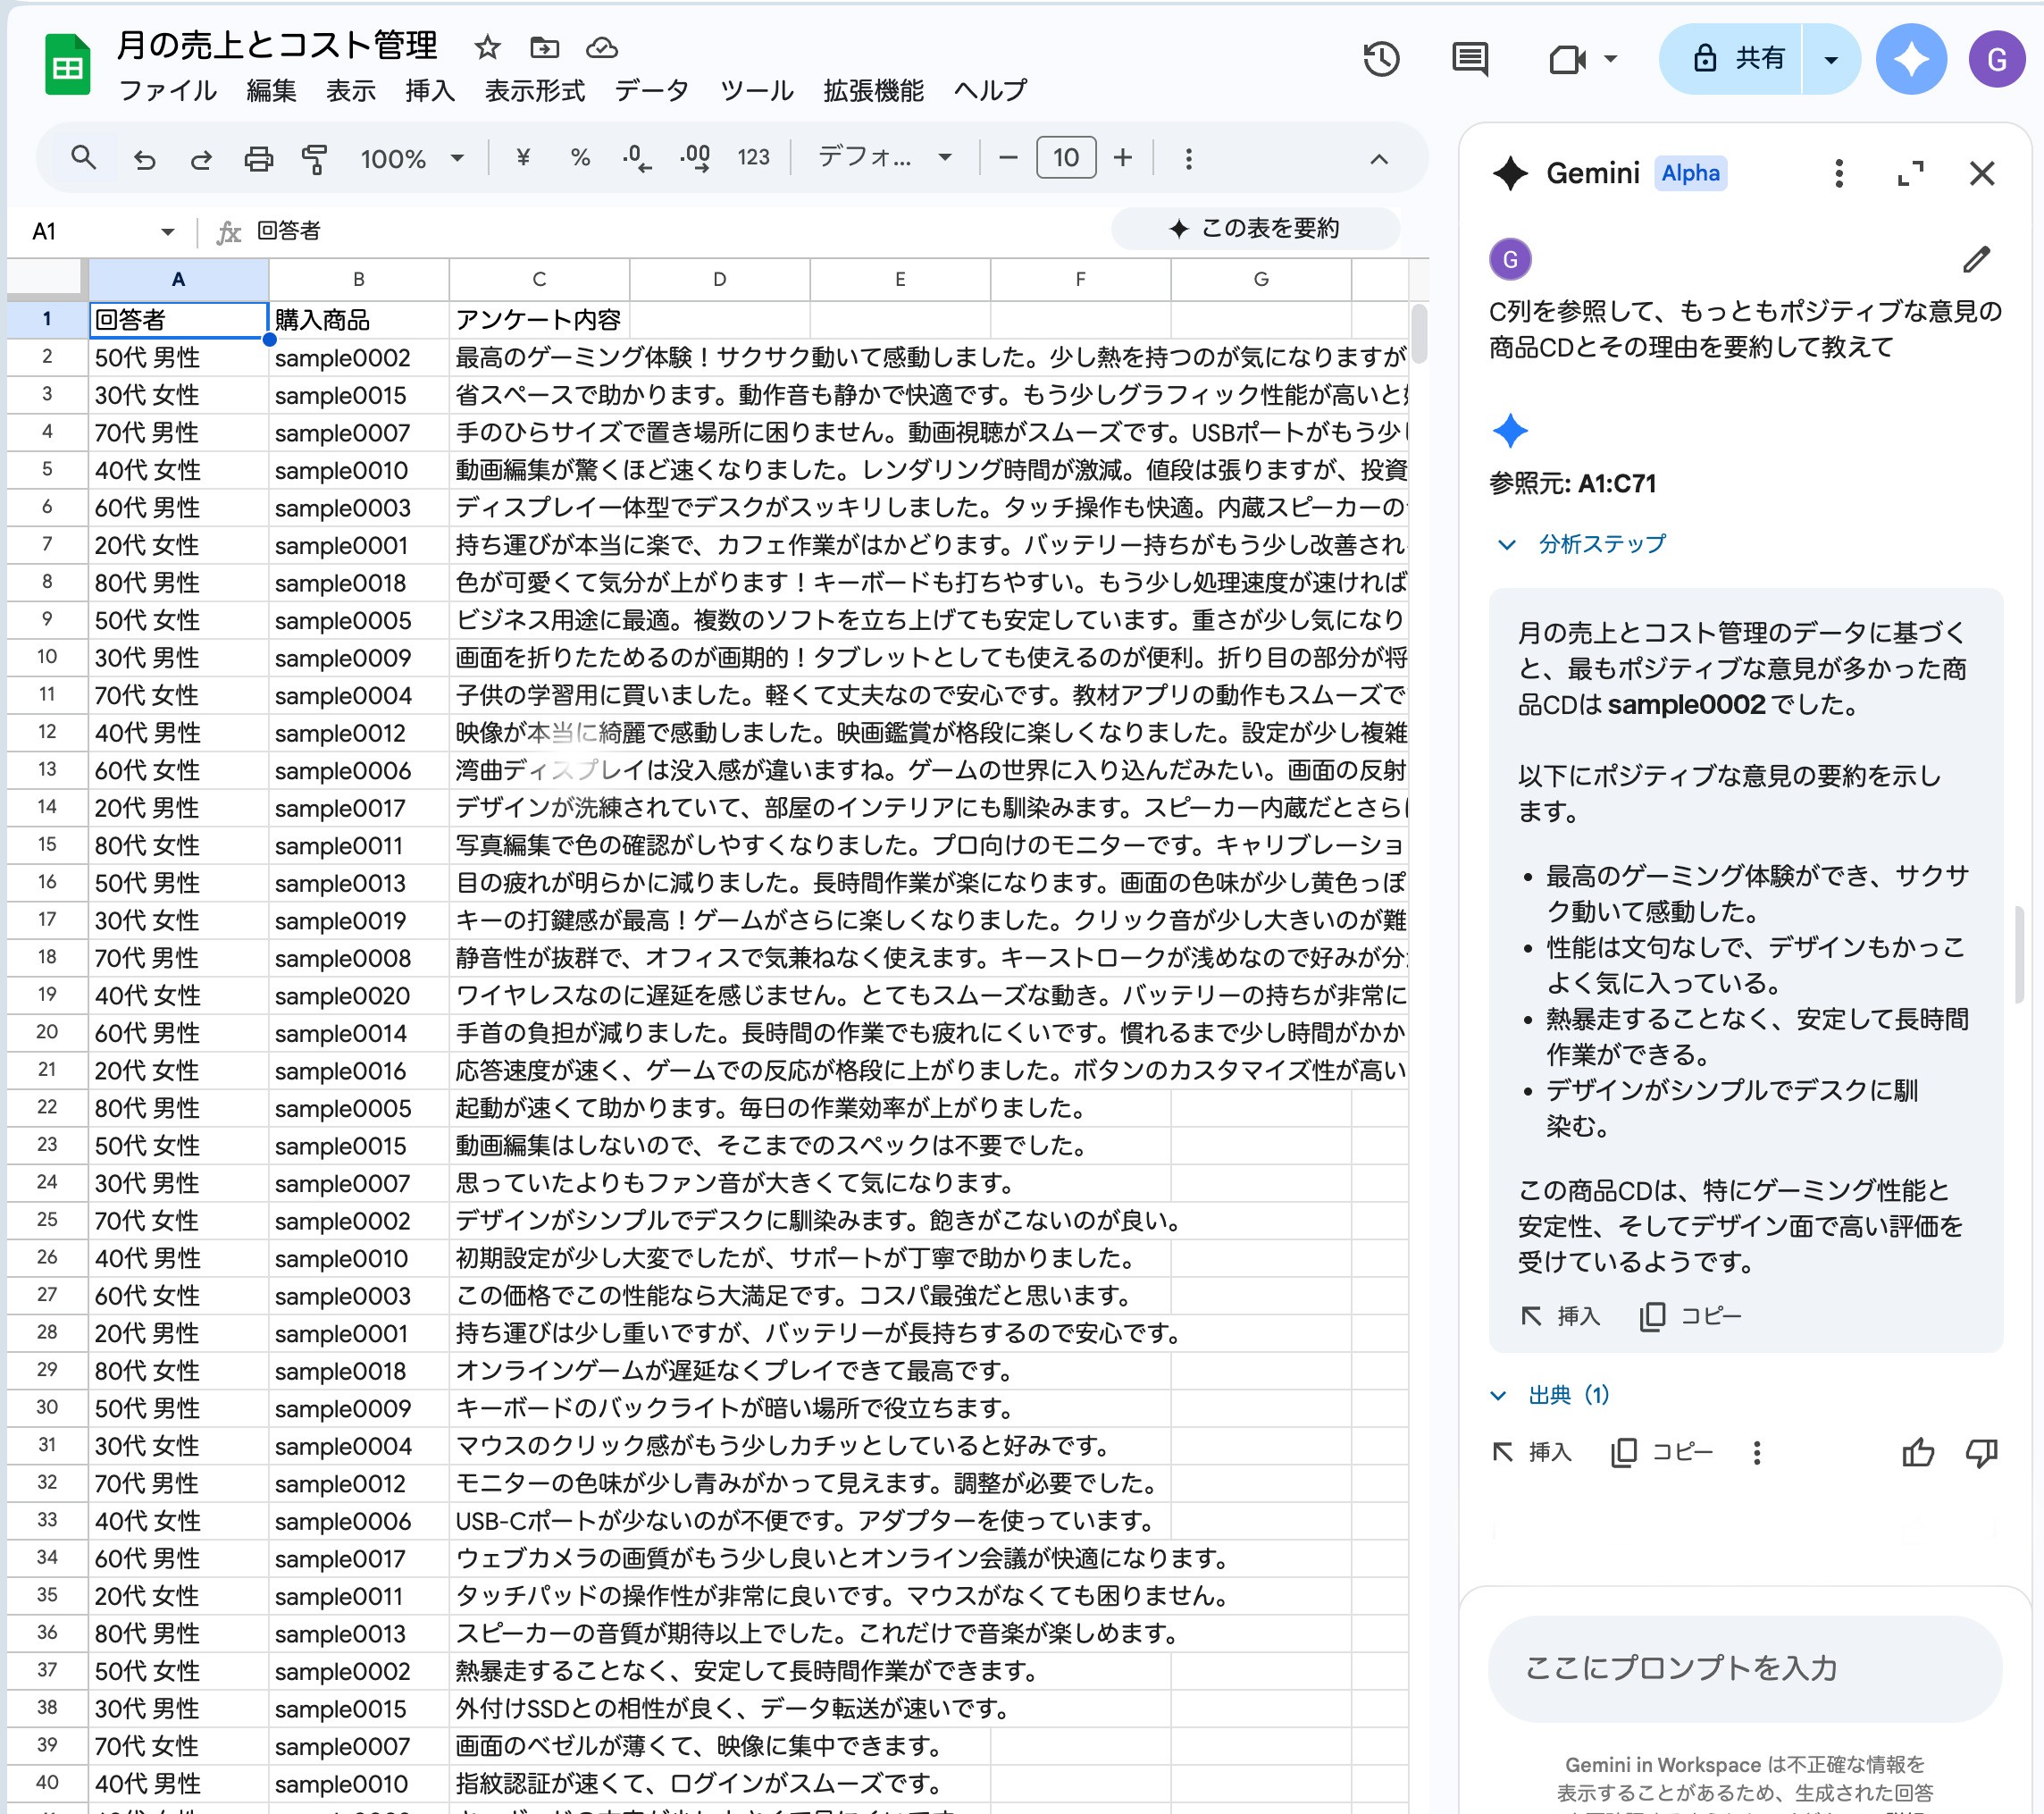This screenshot has width=2044, height=1814.
Task: Open version history
Action: 1382,60
